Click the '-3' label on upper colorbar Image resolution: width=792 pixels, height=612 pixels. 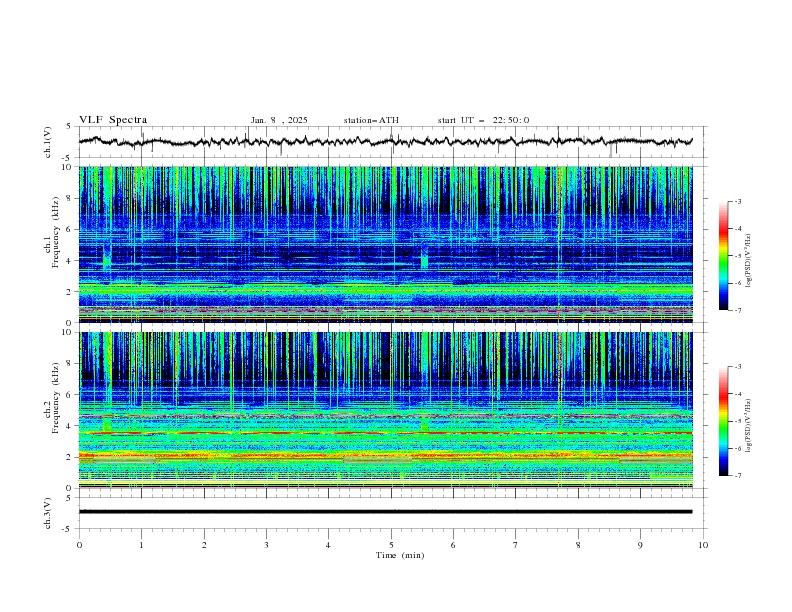(x=737, y=201)
